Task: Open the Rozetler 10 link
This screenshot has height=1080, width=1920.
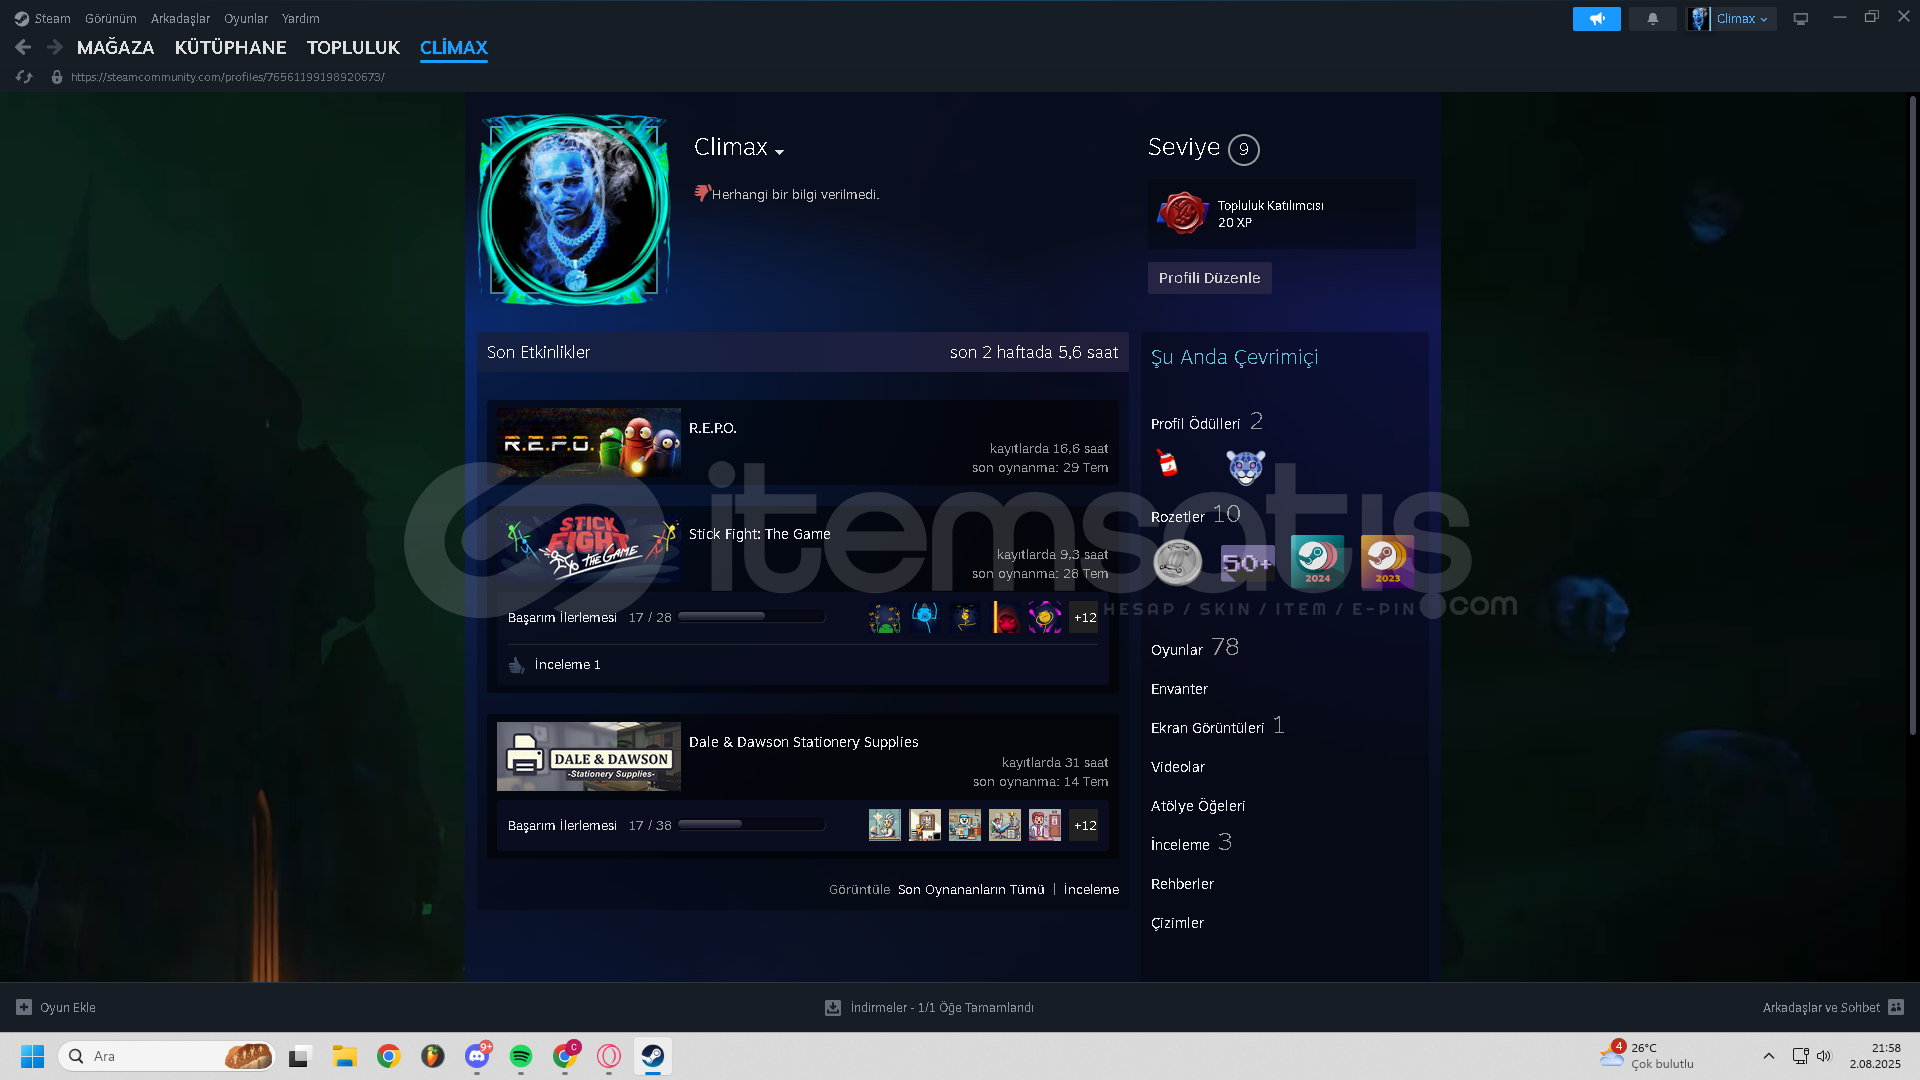Action: point(1196,515)
